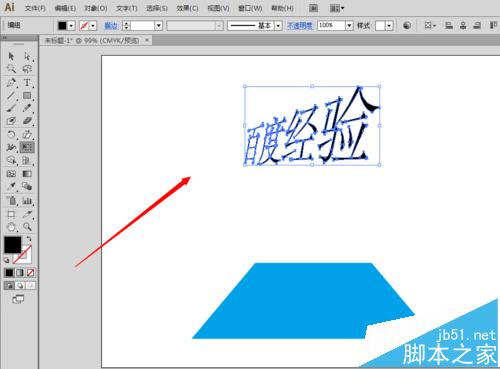Select the Artboard tool
Viewport: 500px width, 369px height.
tap(11, 214)
